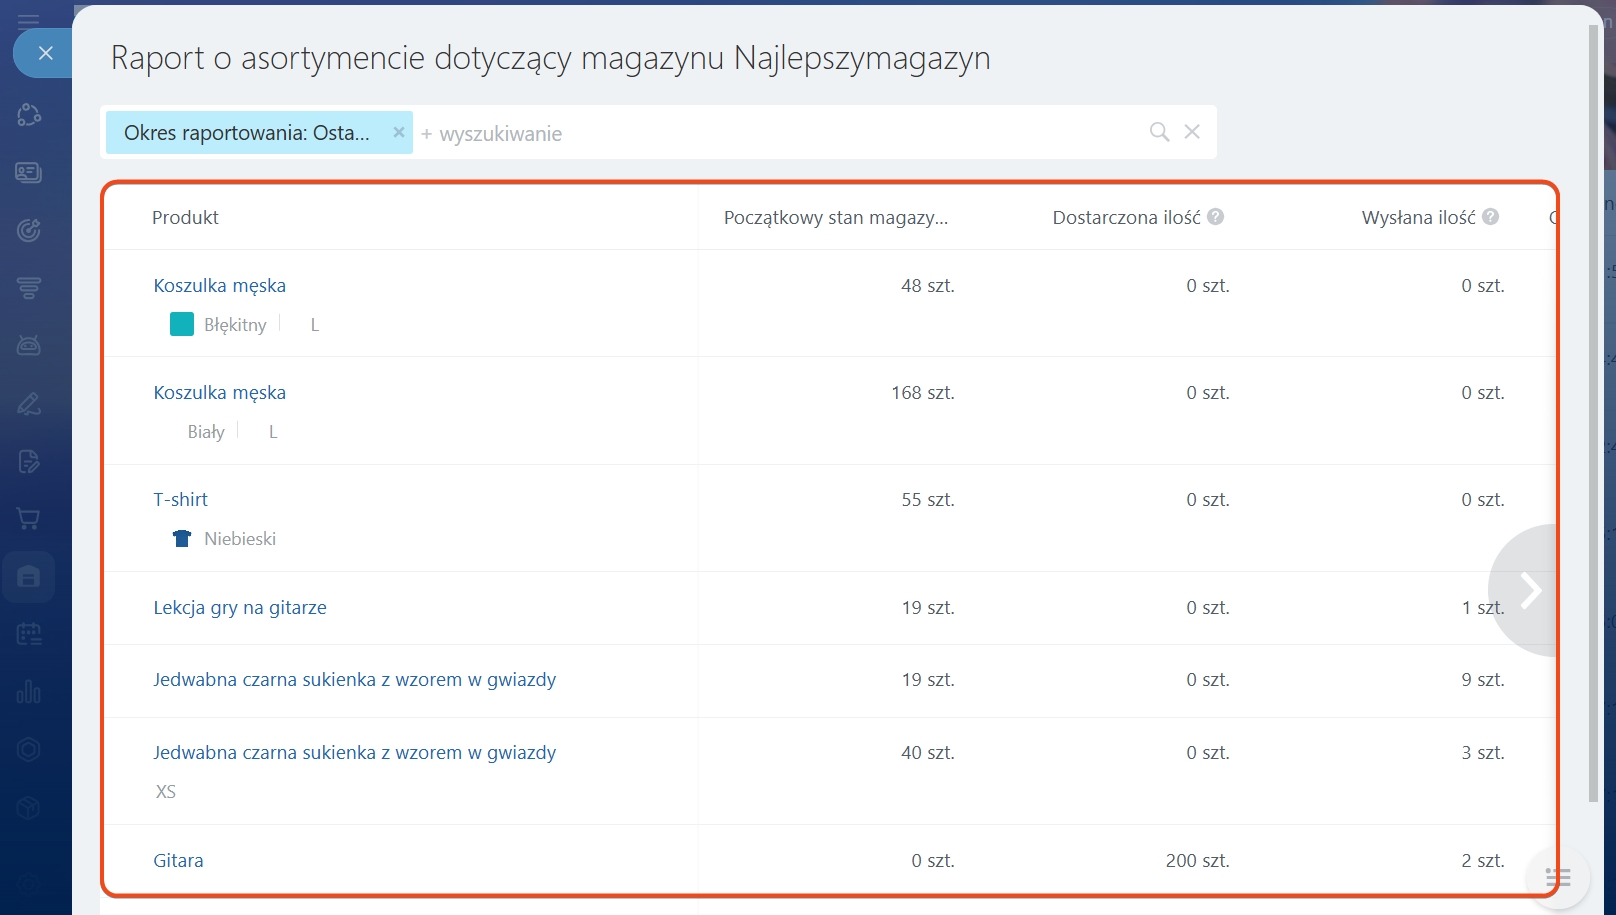Open the shopping cart sidebar icon
The image size is (1616, 915).
coord(29,518)
